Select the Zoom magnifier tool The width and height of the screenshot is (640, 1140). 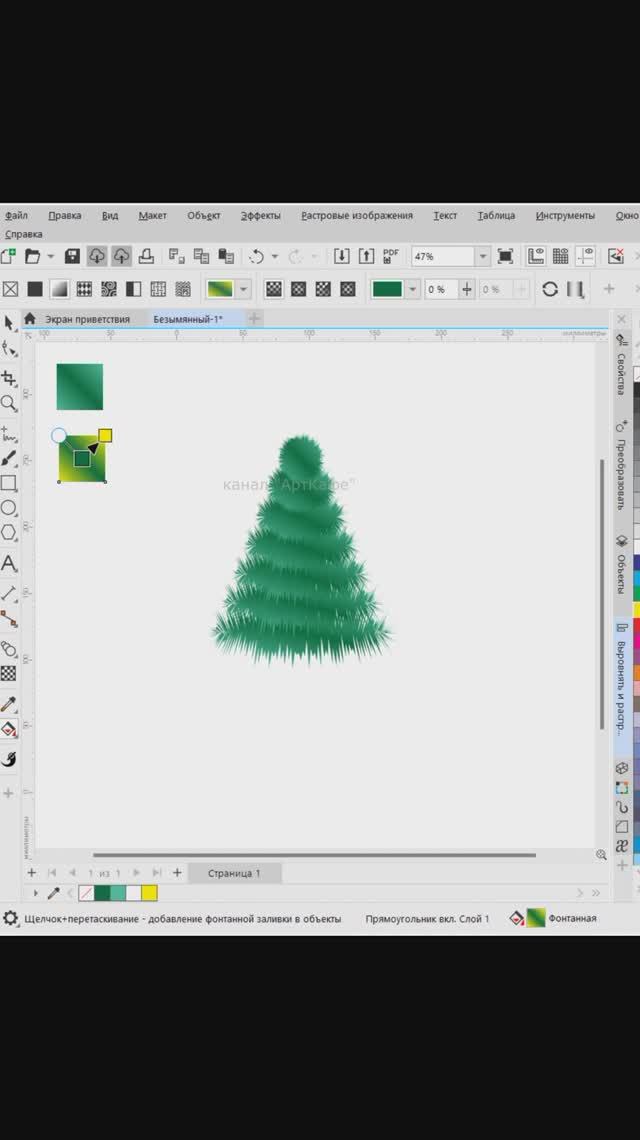point(9,404)
